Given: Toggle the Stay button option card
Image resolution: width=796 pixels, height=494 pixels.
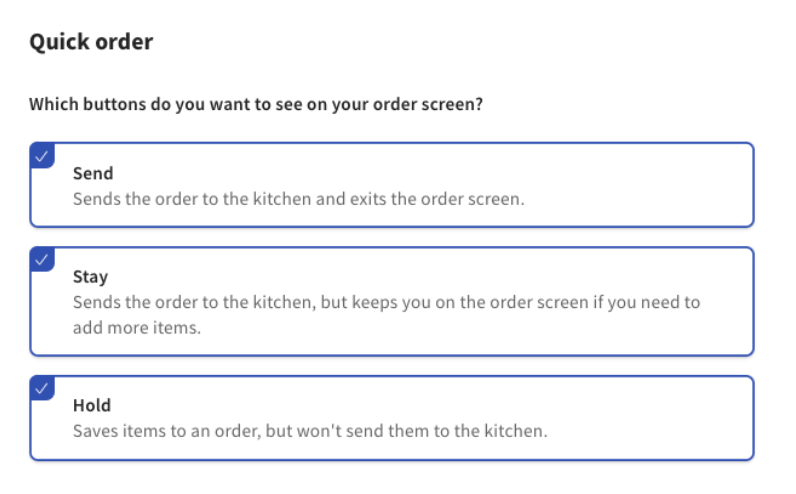Looking at the screenshot, I should click(391, 302).
